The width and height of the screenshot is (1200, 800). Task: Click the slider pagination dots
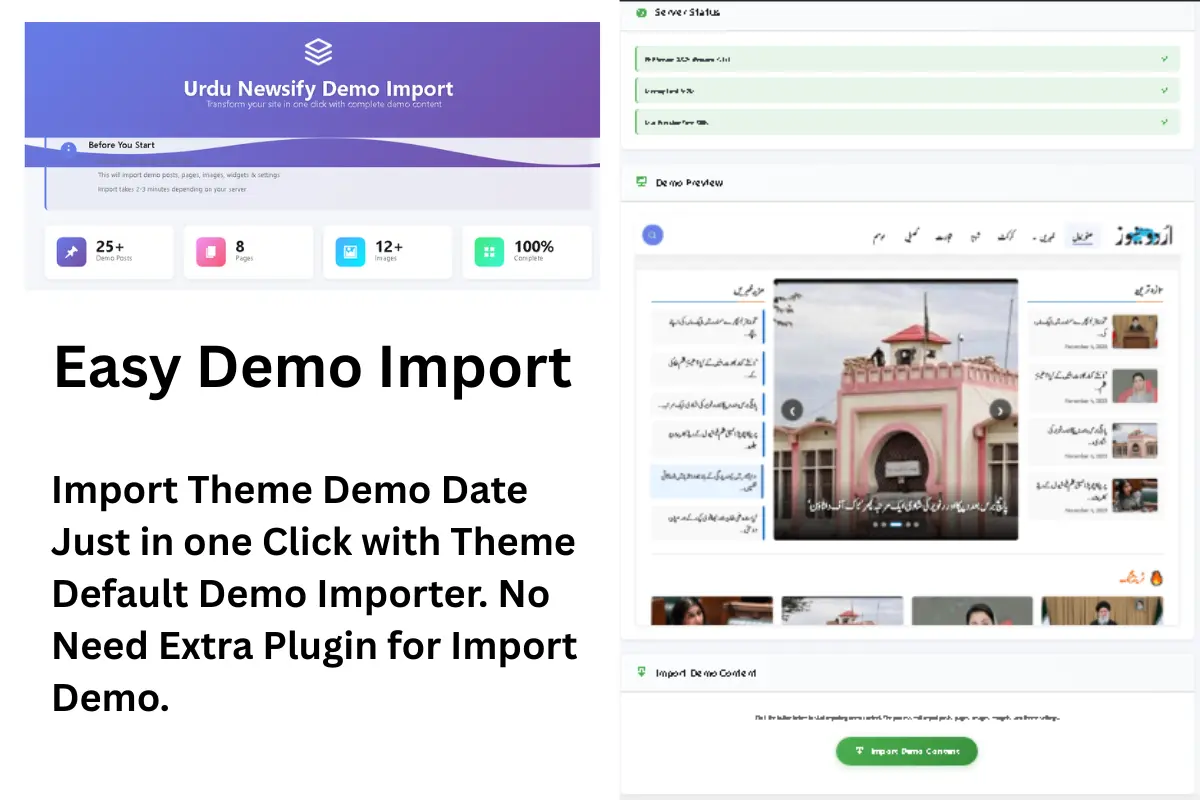point(896,524)
